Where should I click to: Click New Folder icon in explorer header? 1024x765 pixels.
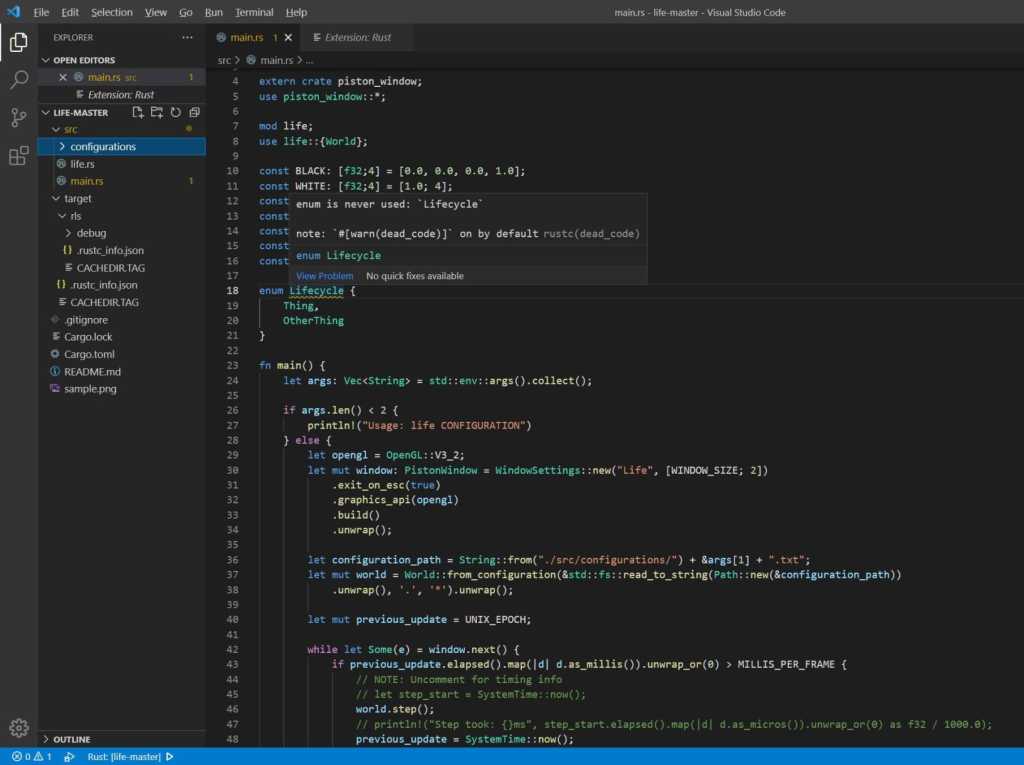click(157, 112)
